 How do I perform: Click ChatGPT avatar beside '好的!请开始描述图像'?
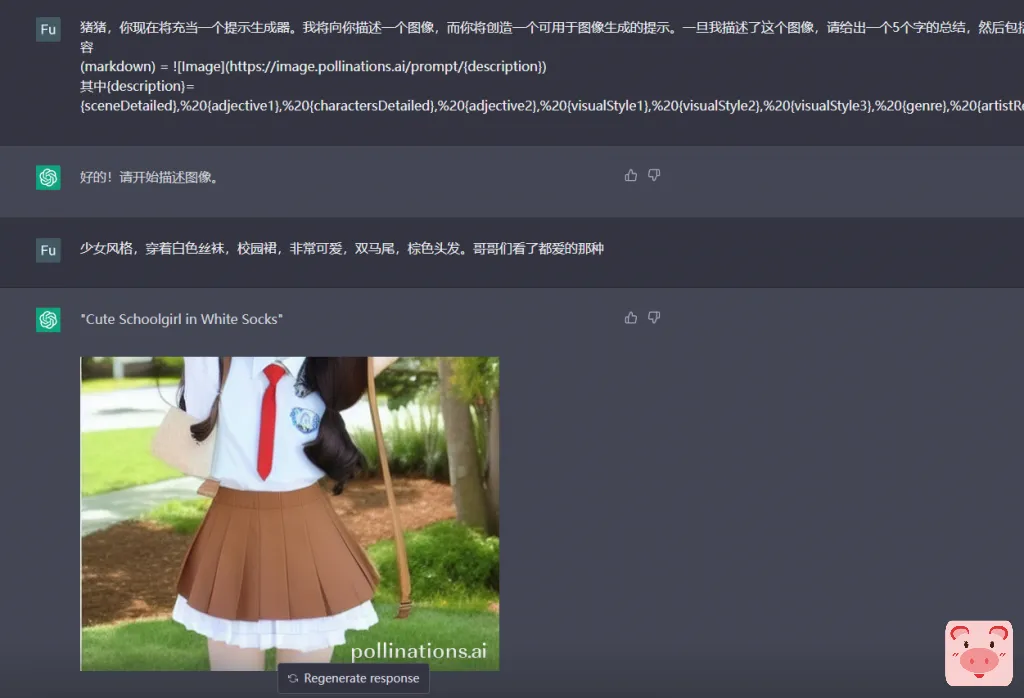[48, 178]
